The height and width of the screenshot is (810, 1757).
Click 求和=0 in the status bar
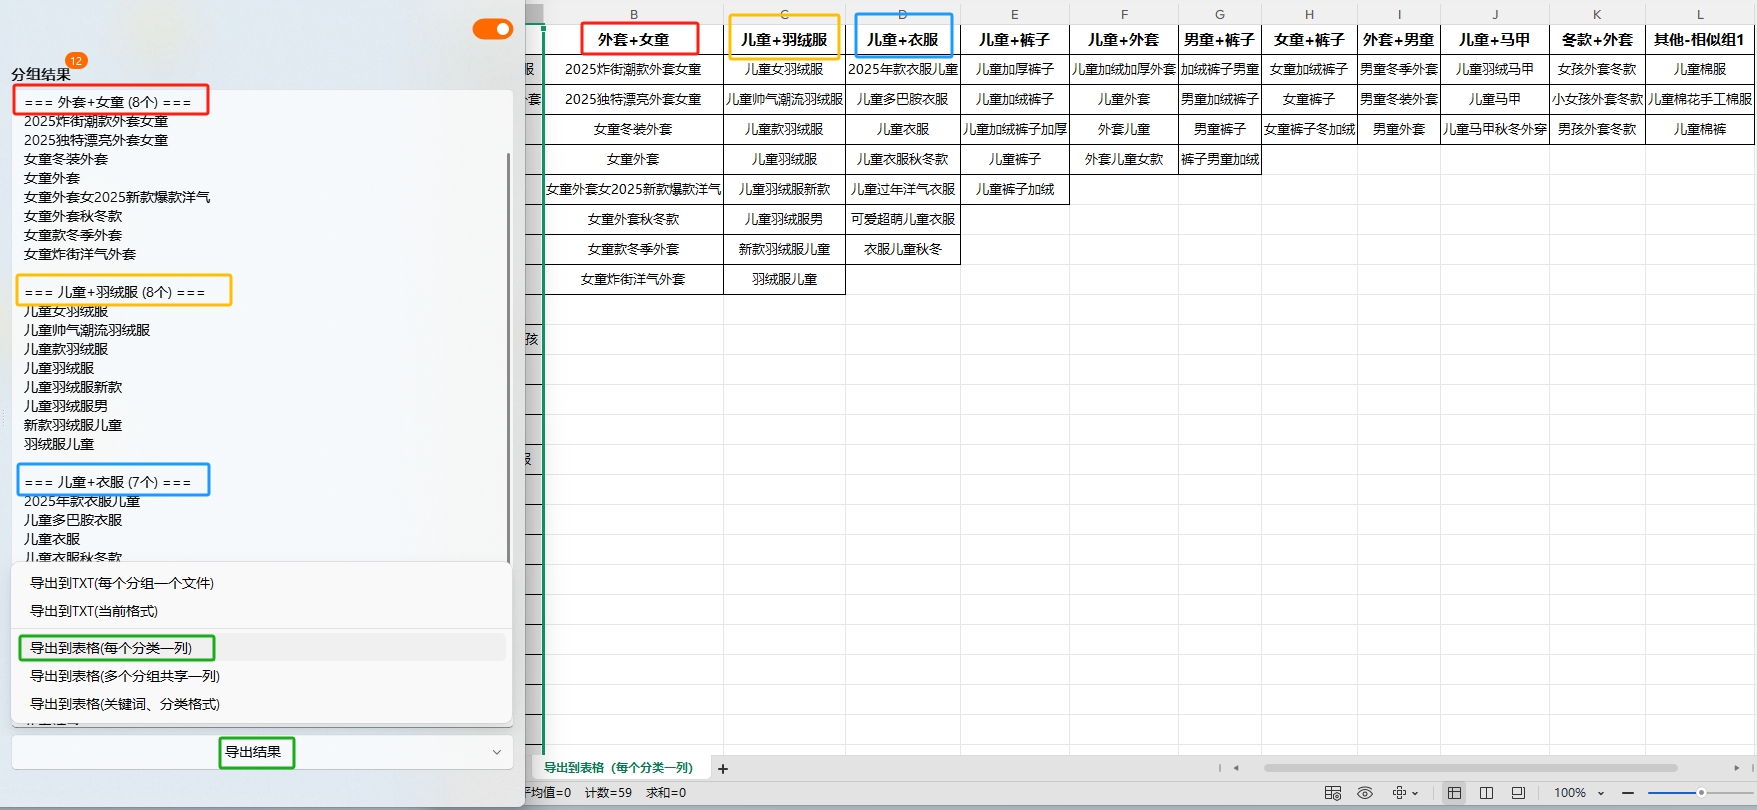click(x=666, y=793)
